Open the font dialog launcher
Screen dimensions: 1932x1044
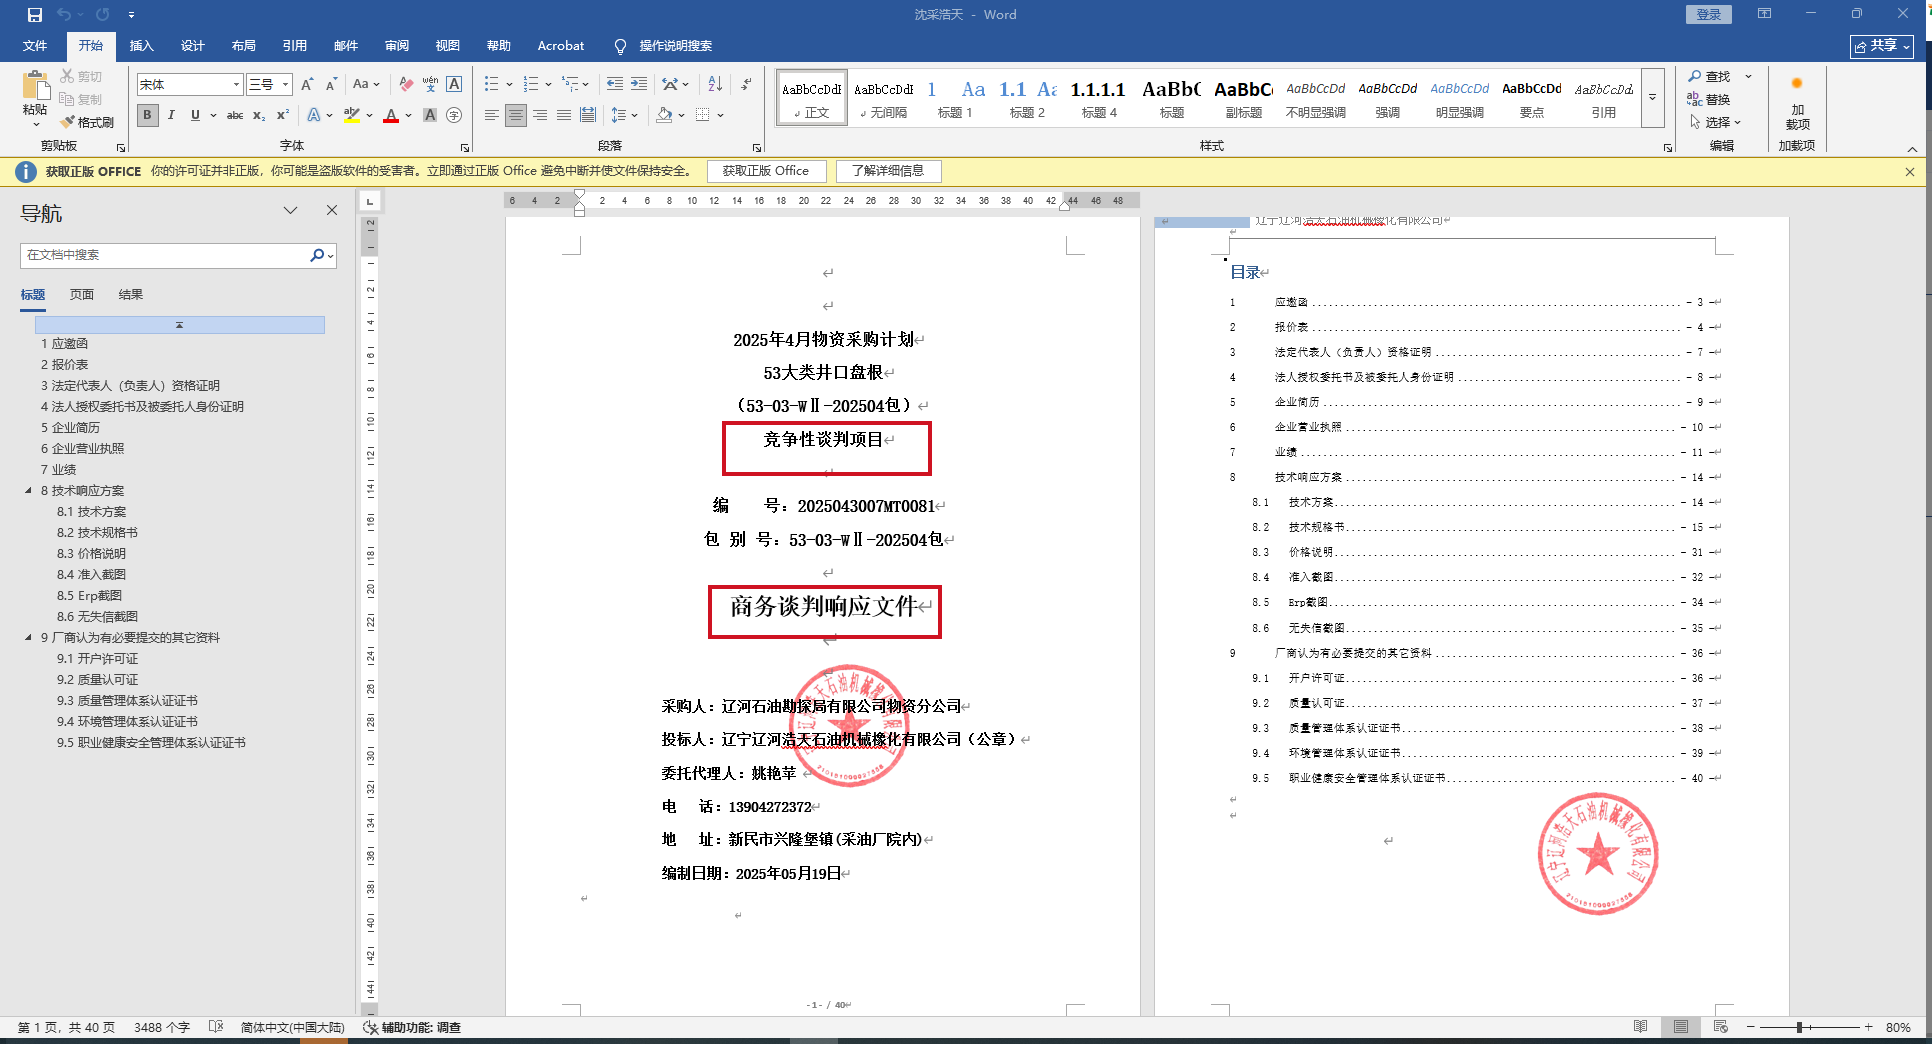[465, 147]
